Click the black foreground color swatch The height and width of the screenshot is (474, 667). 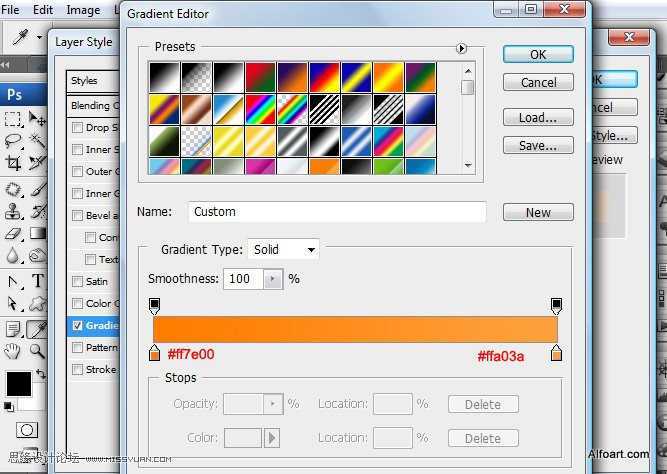coord(19,384)
